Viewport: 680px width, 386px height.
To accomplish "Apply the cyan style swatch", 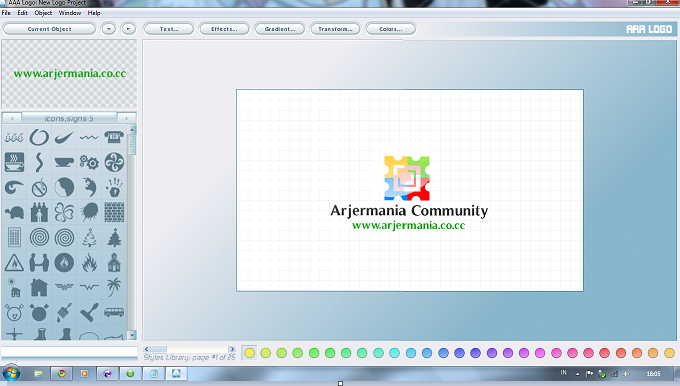I will (x=395, y=353).
